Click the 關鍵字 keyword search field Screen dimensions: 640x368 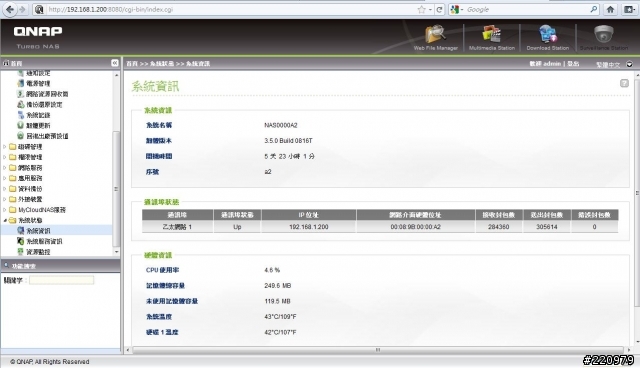(61, 280)
